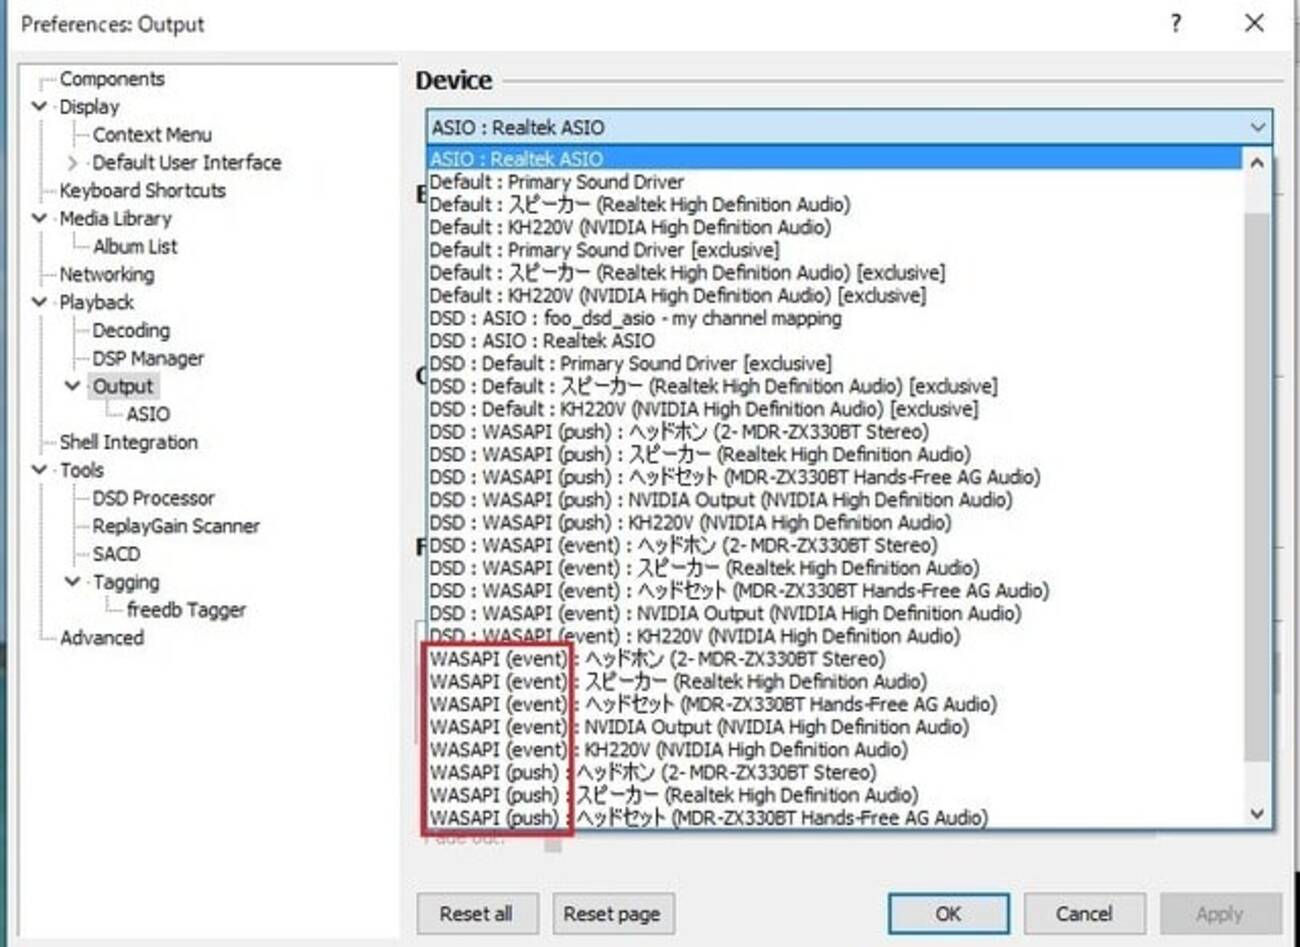Open the SACD preferences page
This screenshot has width=1300, height=947.
(116, 554)
